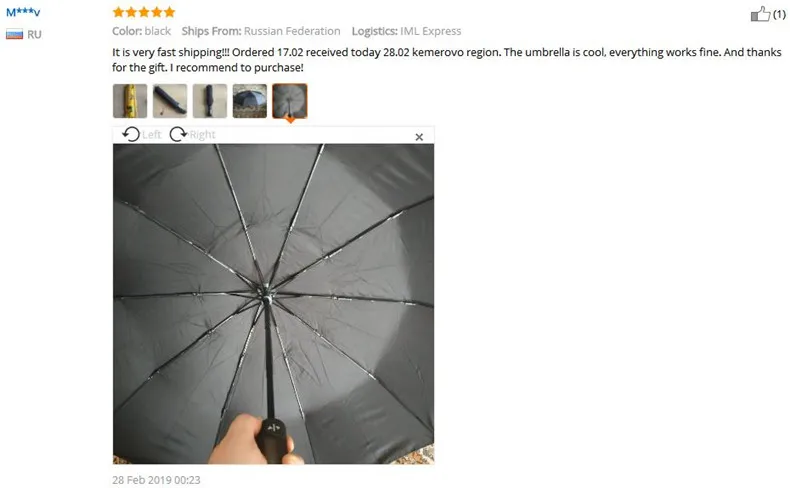Viewport: 790px width, 488px height.
Task: Click the Russian flag icon
Action: pos(14,34)
